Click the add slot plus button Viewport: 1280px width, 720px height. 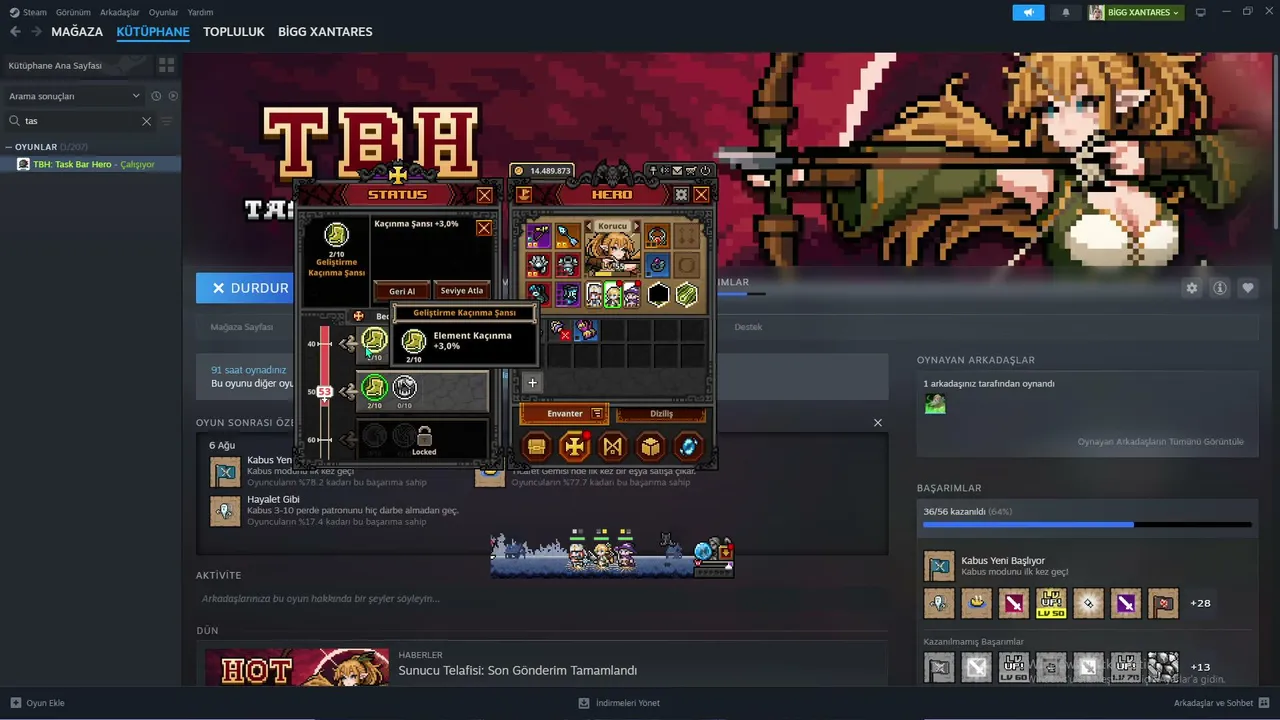click(532, 382)
